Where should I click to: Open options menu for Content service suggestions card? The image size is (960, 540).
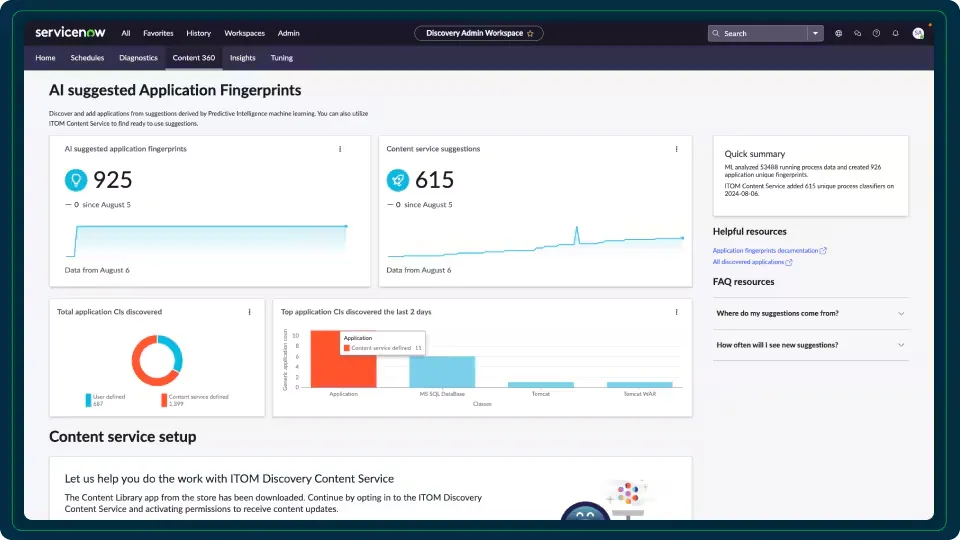point(676,149)
